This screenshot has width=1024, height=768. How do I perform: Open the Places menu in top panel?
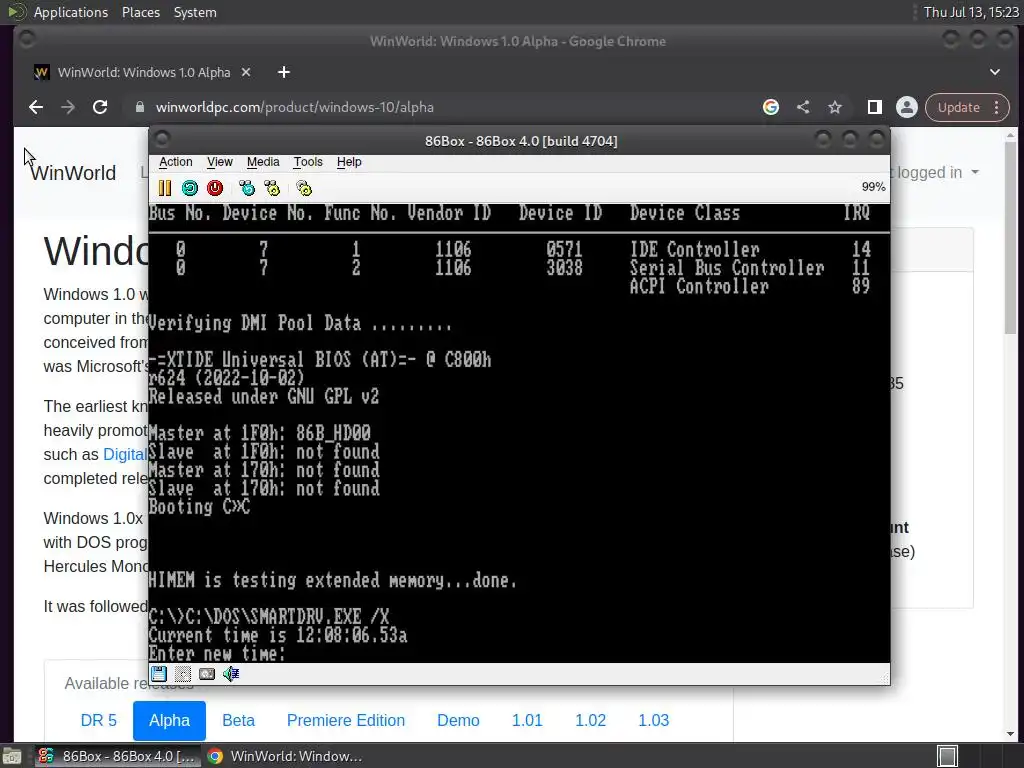point(140,12)
